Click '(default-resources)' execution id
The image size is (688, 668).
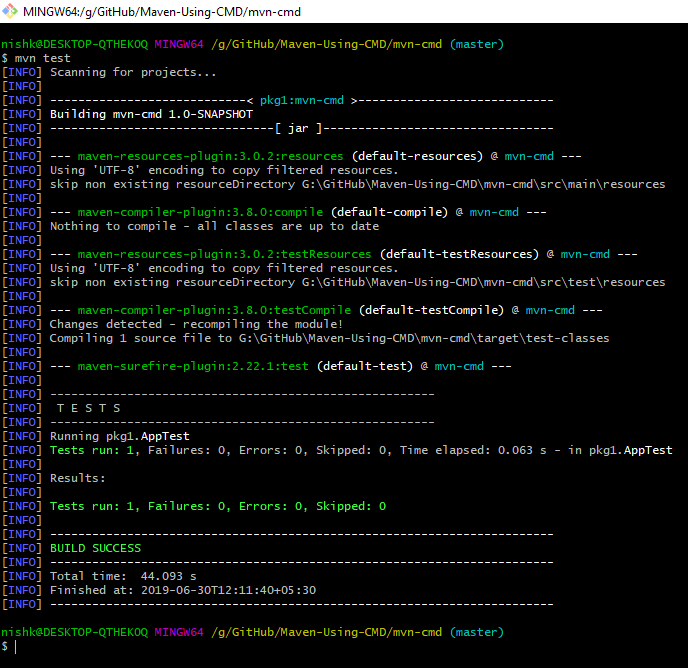point(417,157)
